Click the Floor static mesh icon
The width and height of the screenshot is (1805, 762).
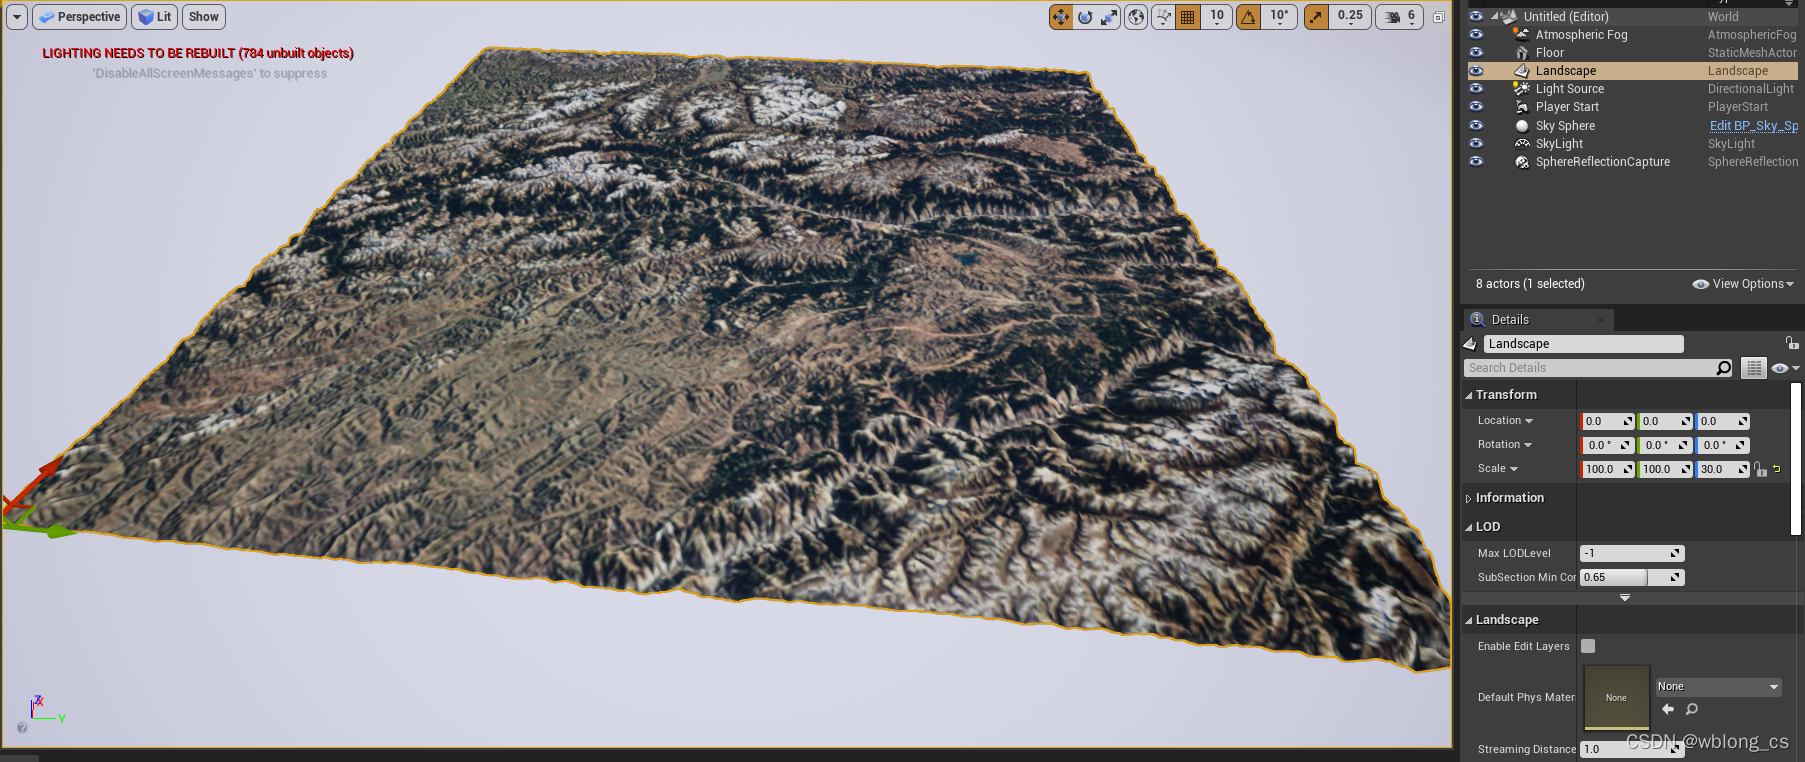point(1522,52)
